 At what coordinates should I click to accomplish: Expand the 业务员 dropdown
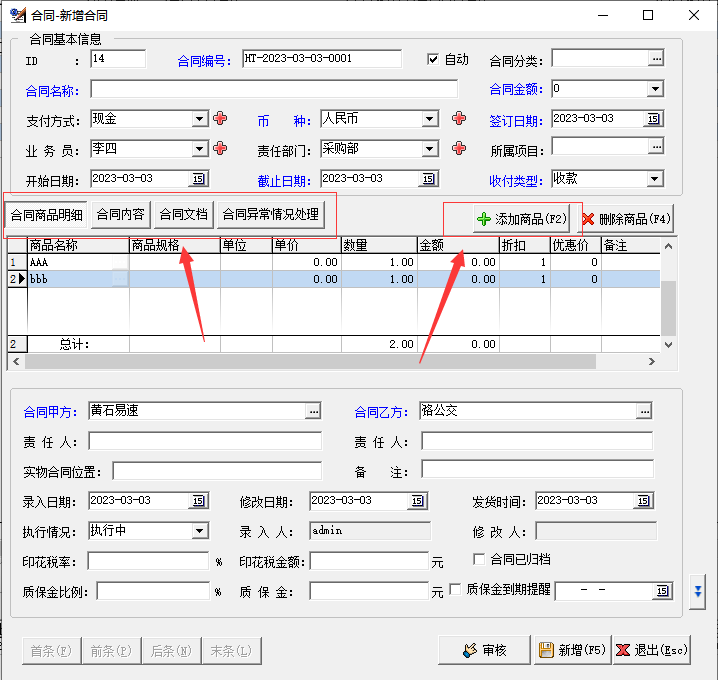click(200, 149)
